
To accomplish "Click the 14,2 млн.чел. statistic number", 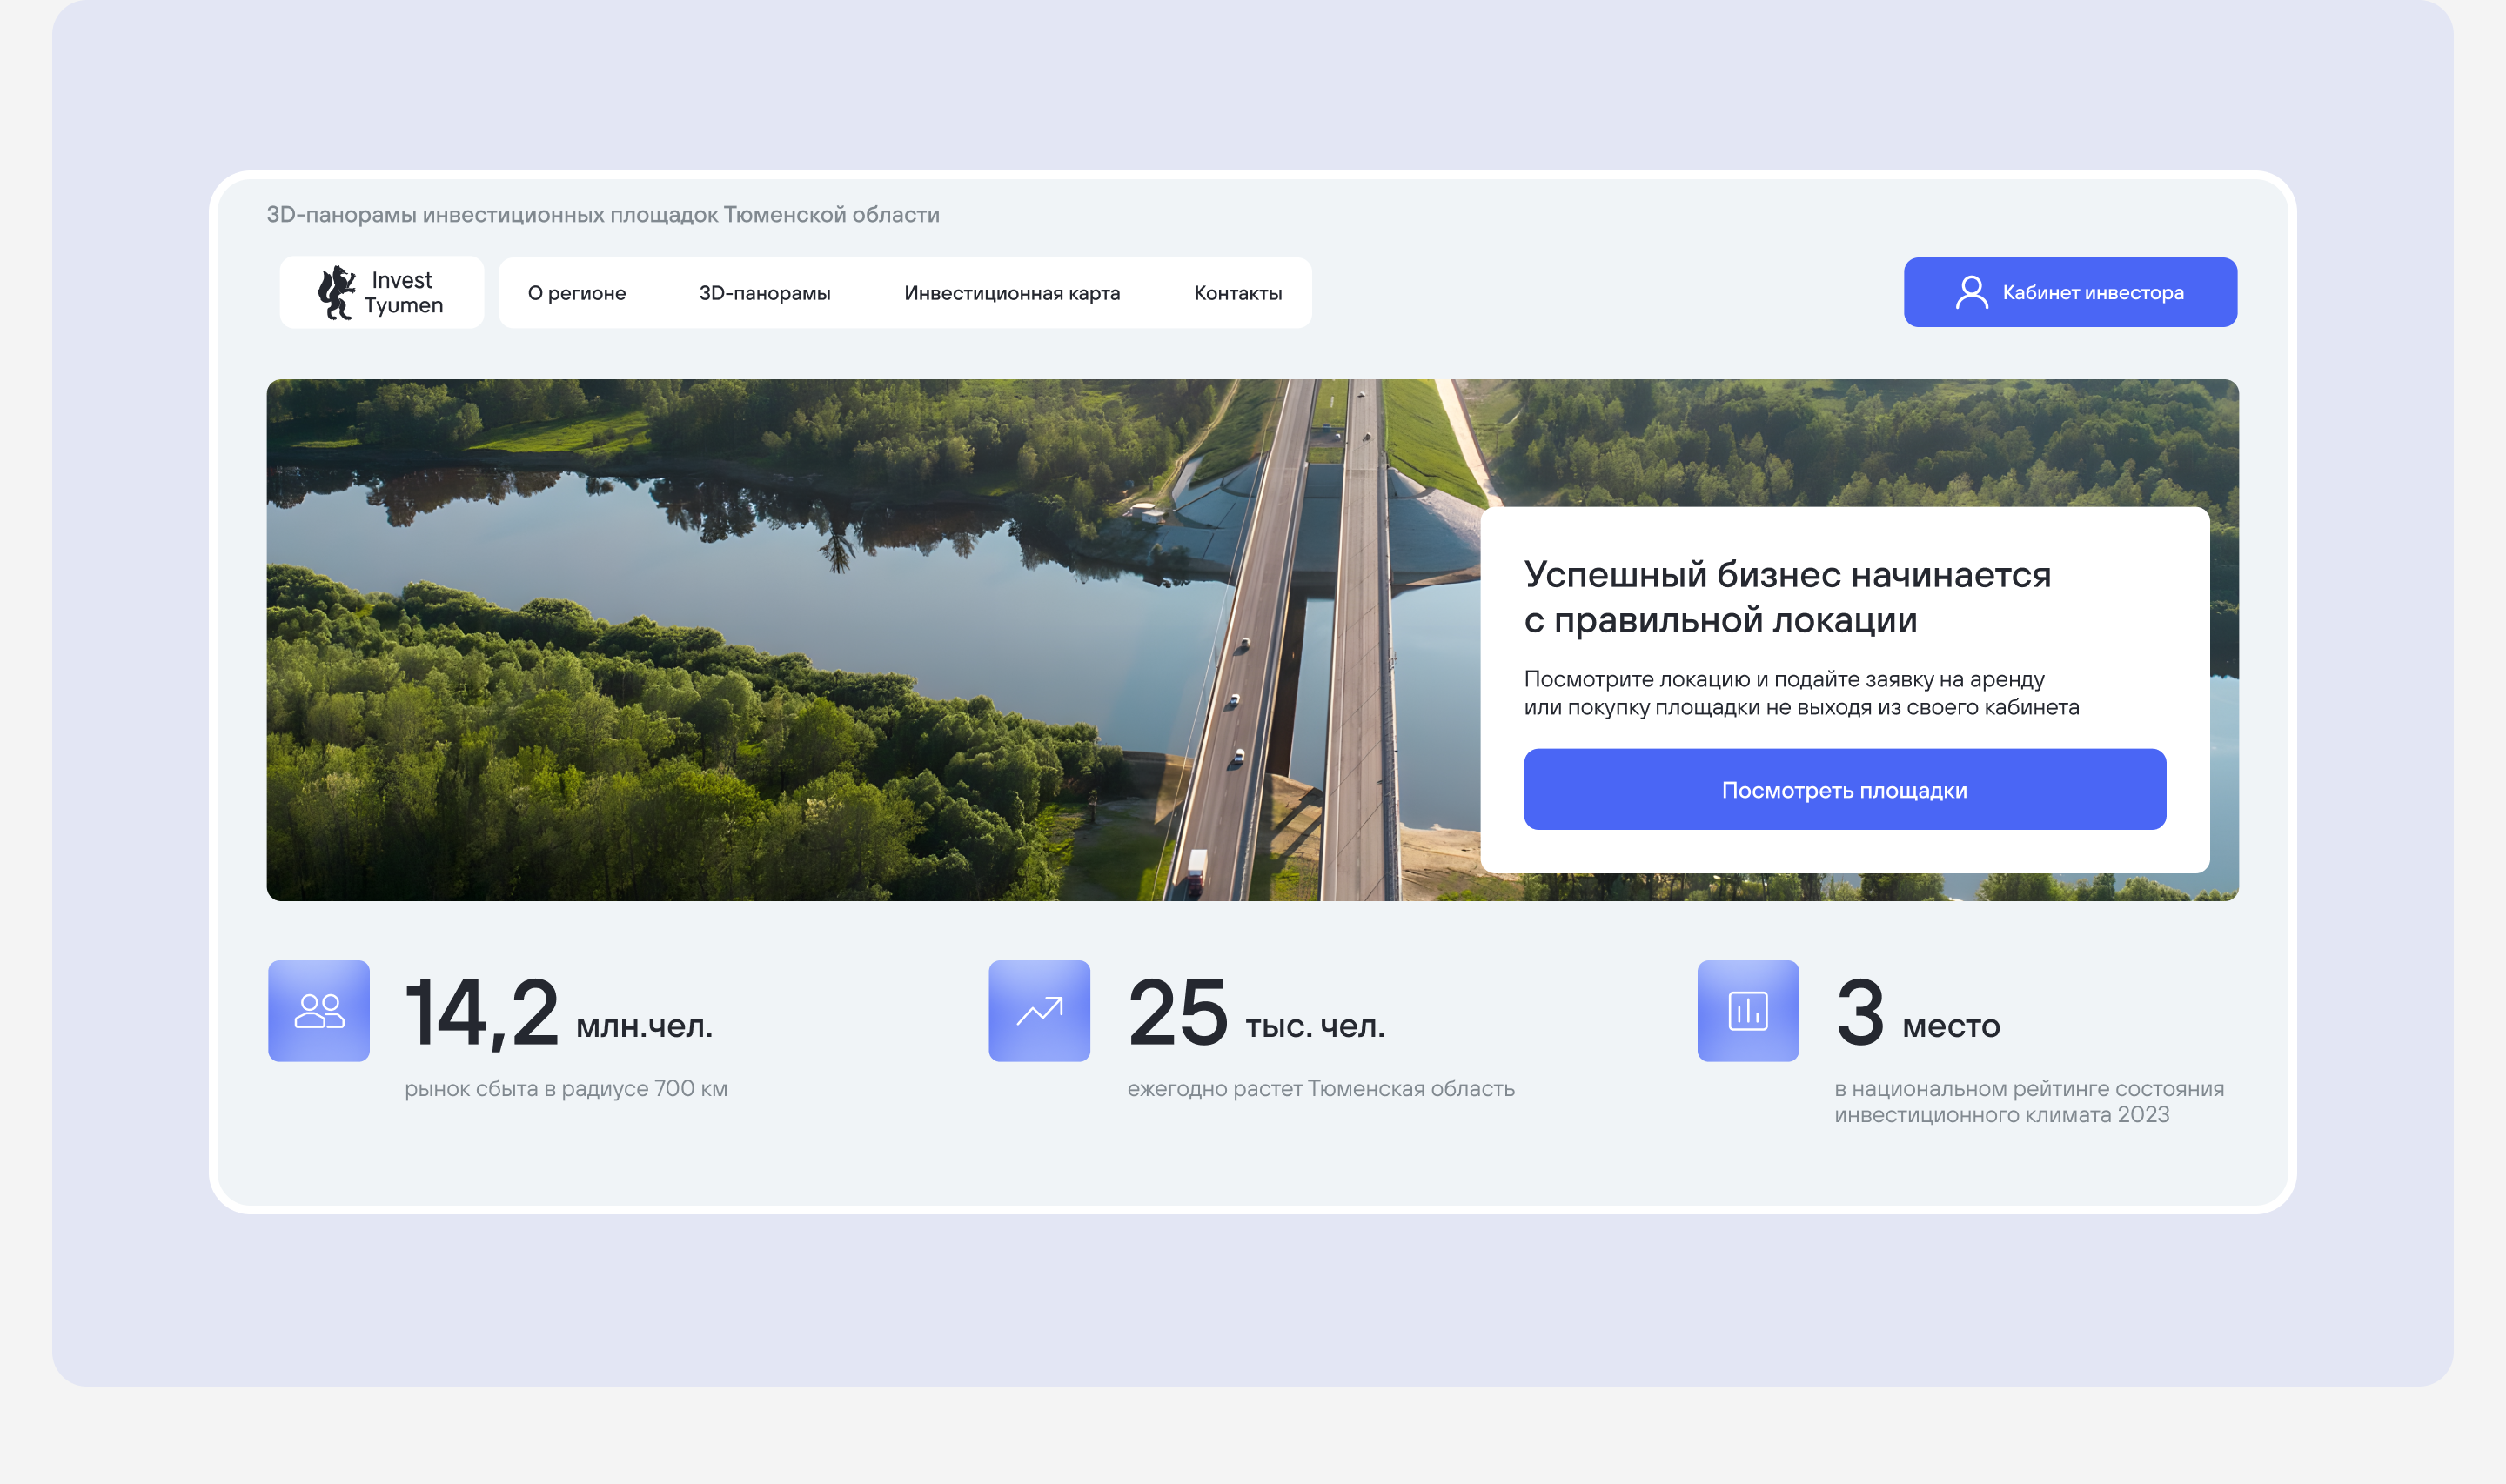I will [x=482, y=1014].
